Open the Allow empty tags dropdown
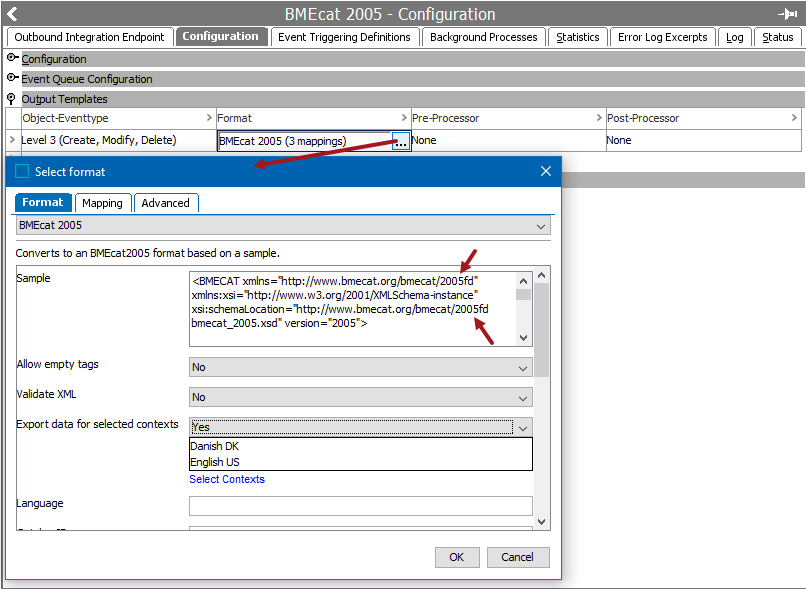The width and height of the screenshot is (806, 589). coord(361,367)
